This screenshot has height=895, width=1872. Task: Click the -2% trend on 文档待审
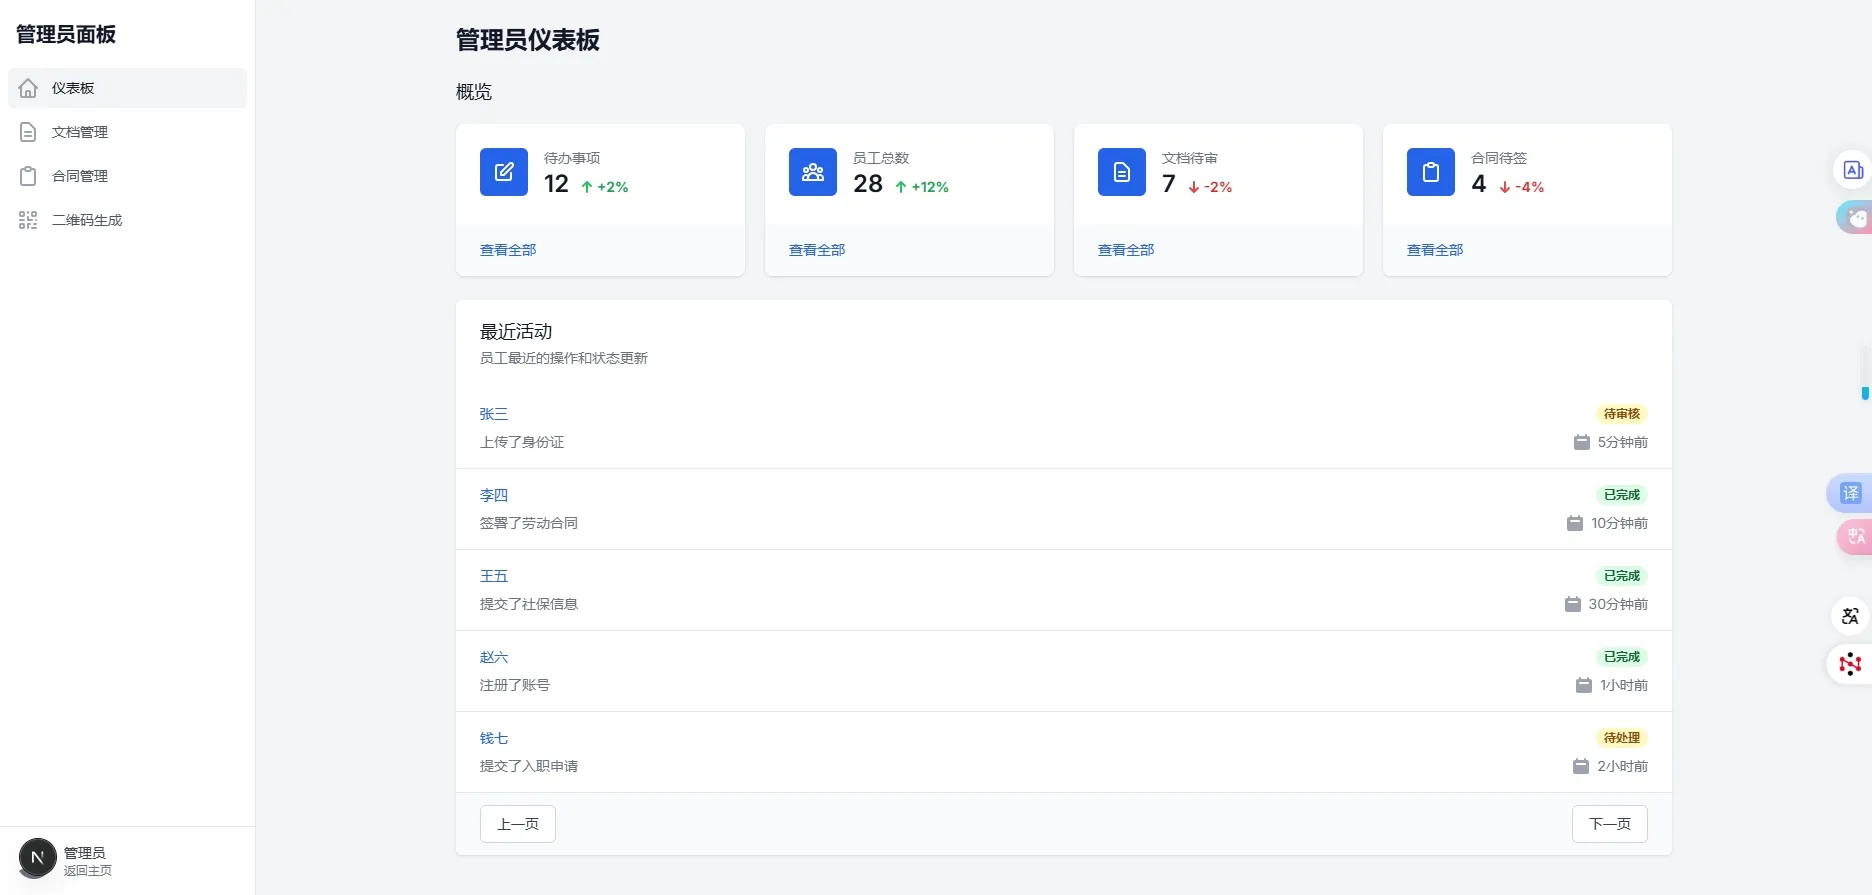(x=1210, y=187)
